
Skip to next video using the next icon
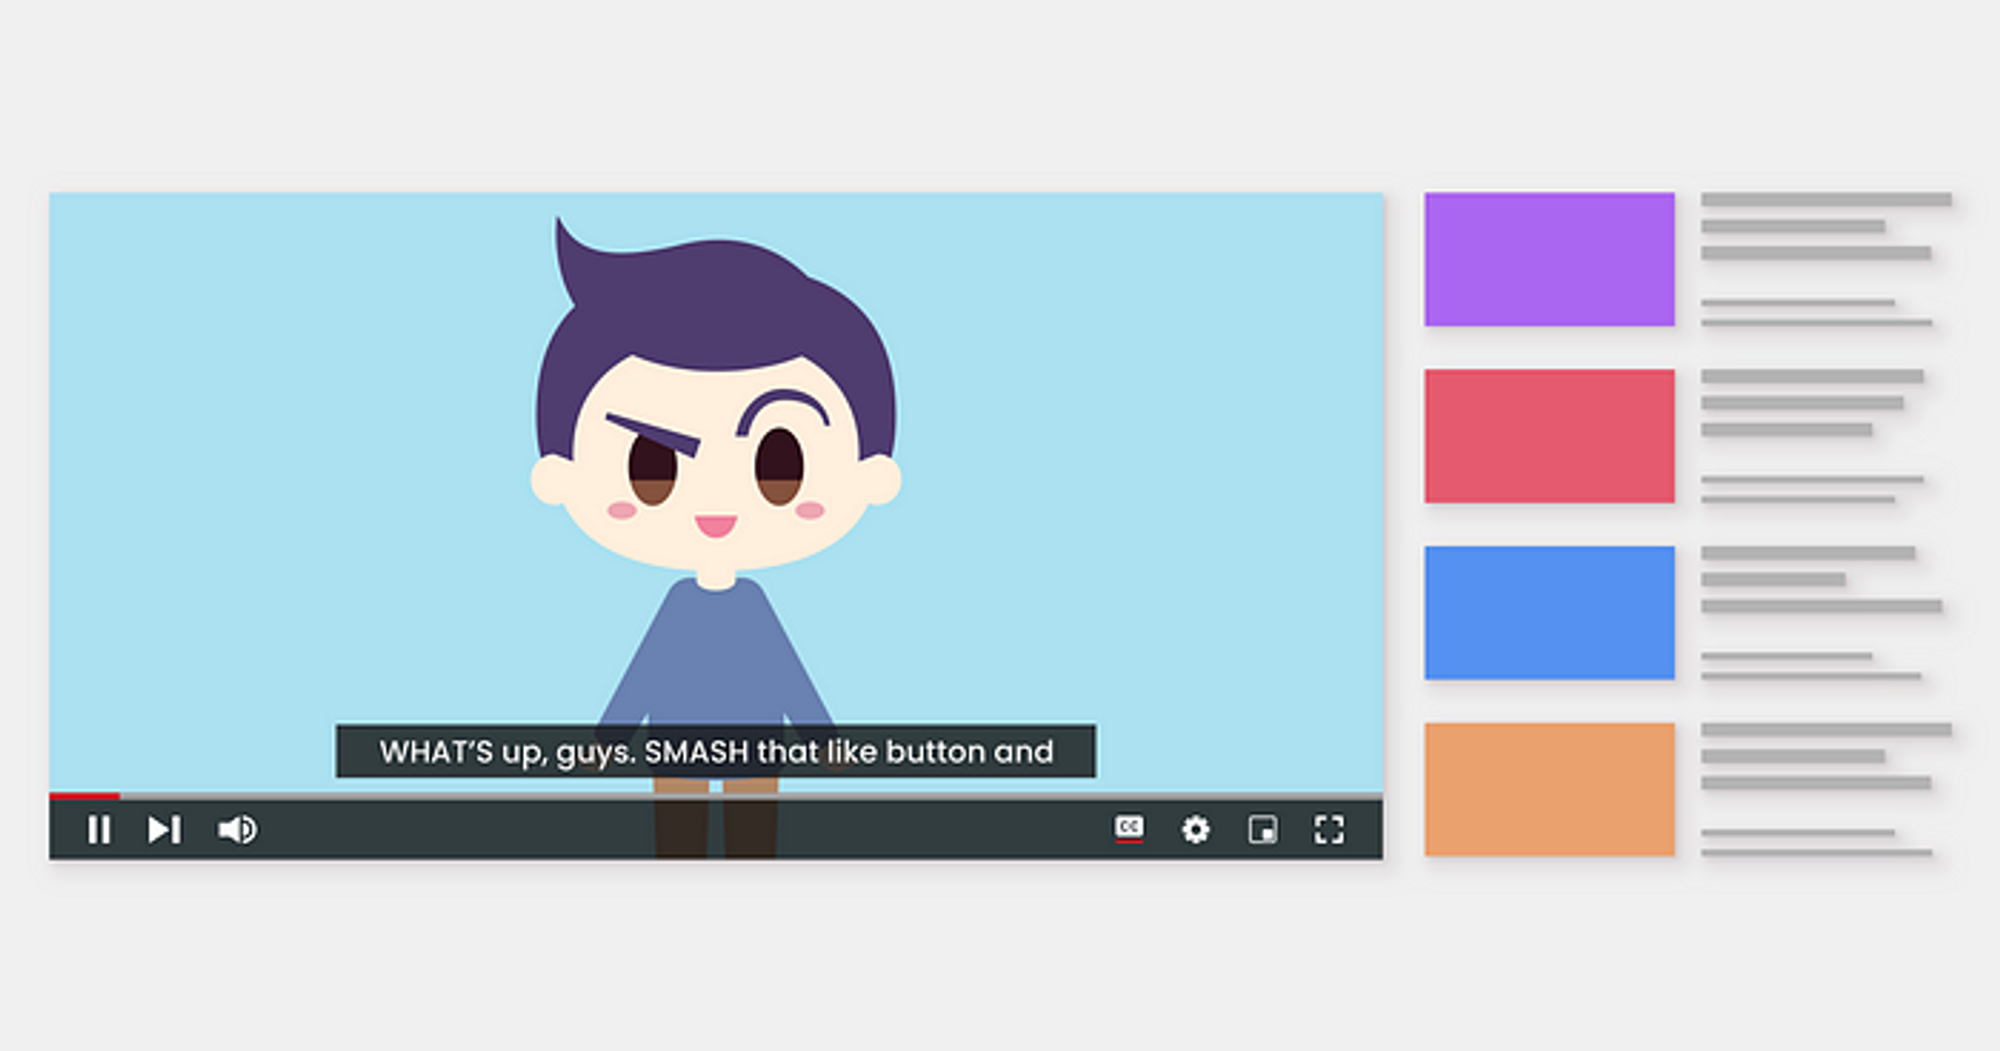click(165, 829)
